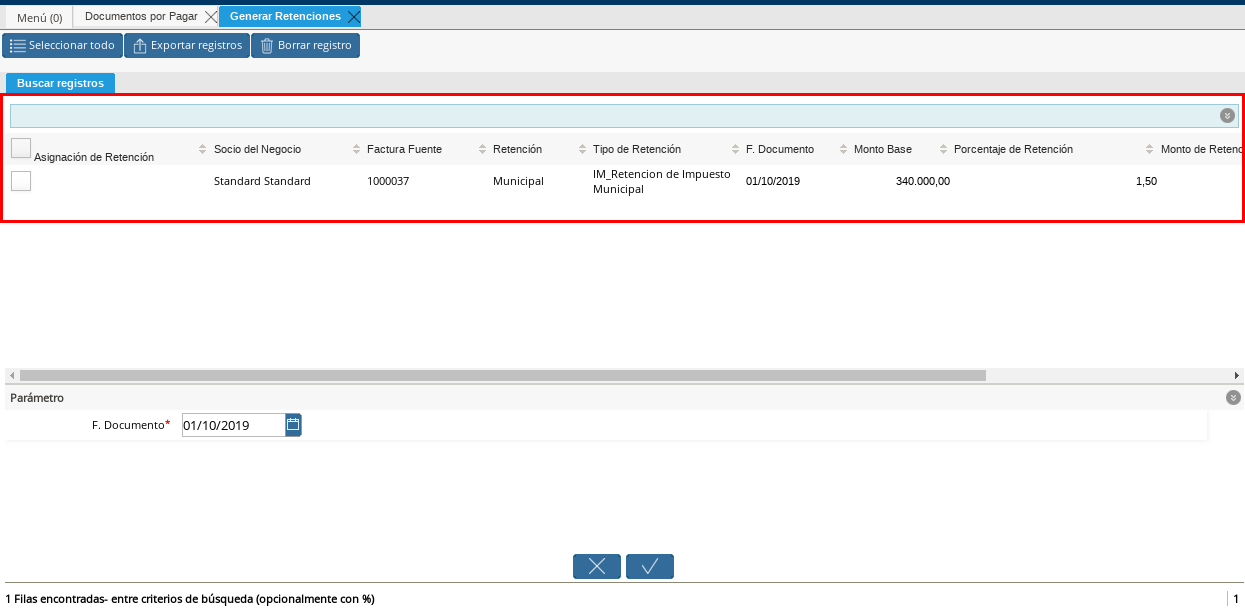Click the 01/10/2019 table date cell
Image resolution: width=1245 pixels, height=612 pixels.
(773, 181)
